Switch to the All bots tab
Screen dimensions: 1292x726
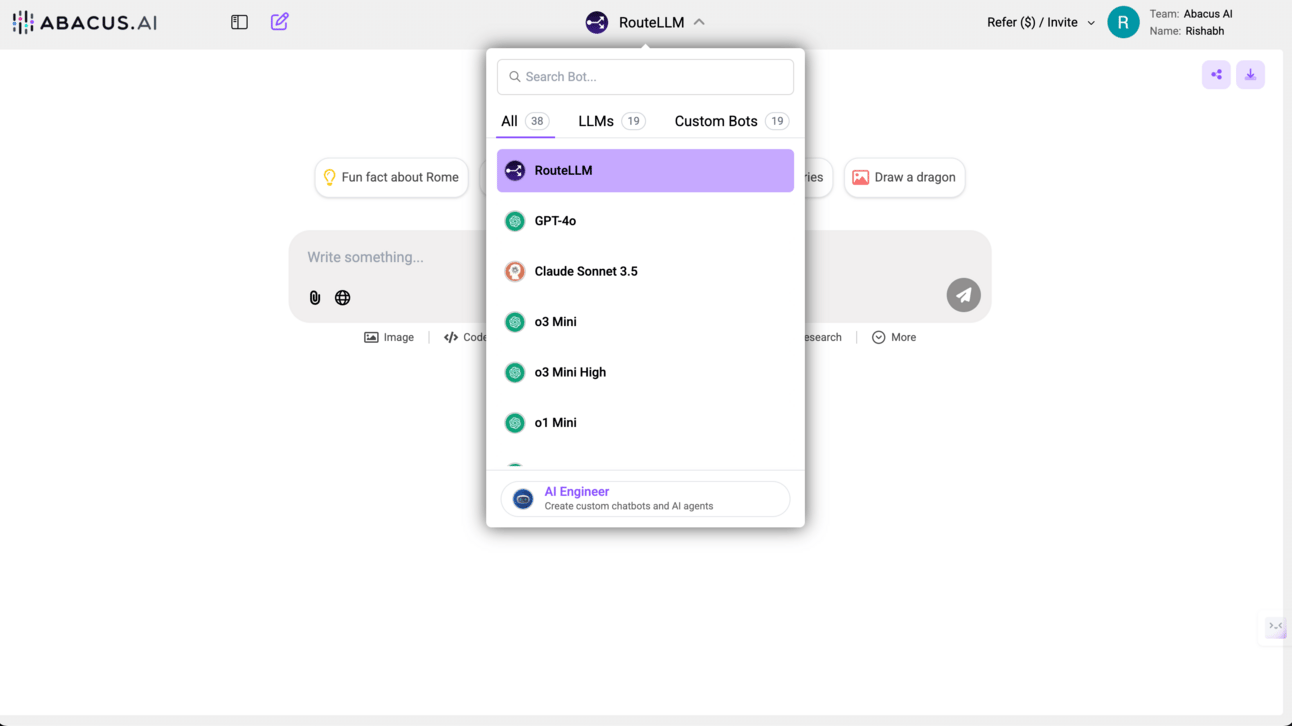coord(525,121)
